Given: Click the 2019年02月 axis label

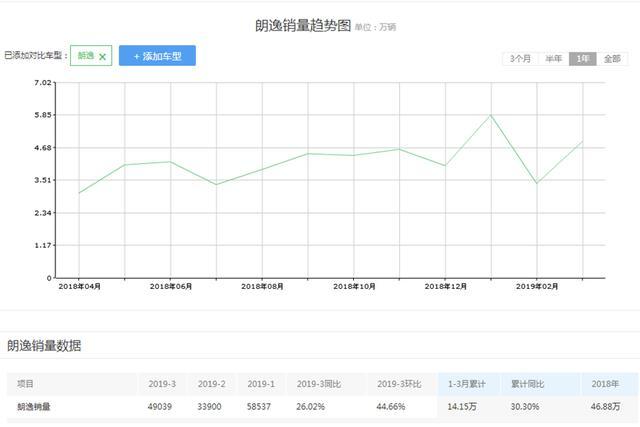Looking at the screenshot, I should (537, 287).
